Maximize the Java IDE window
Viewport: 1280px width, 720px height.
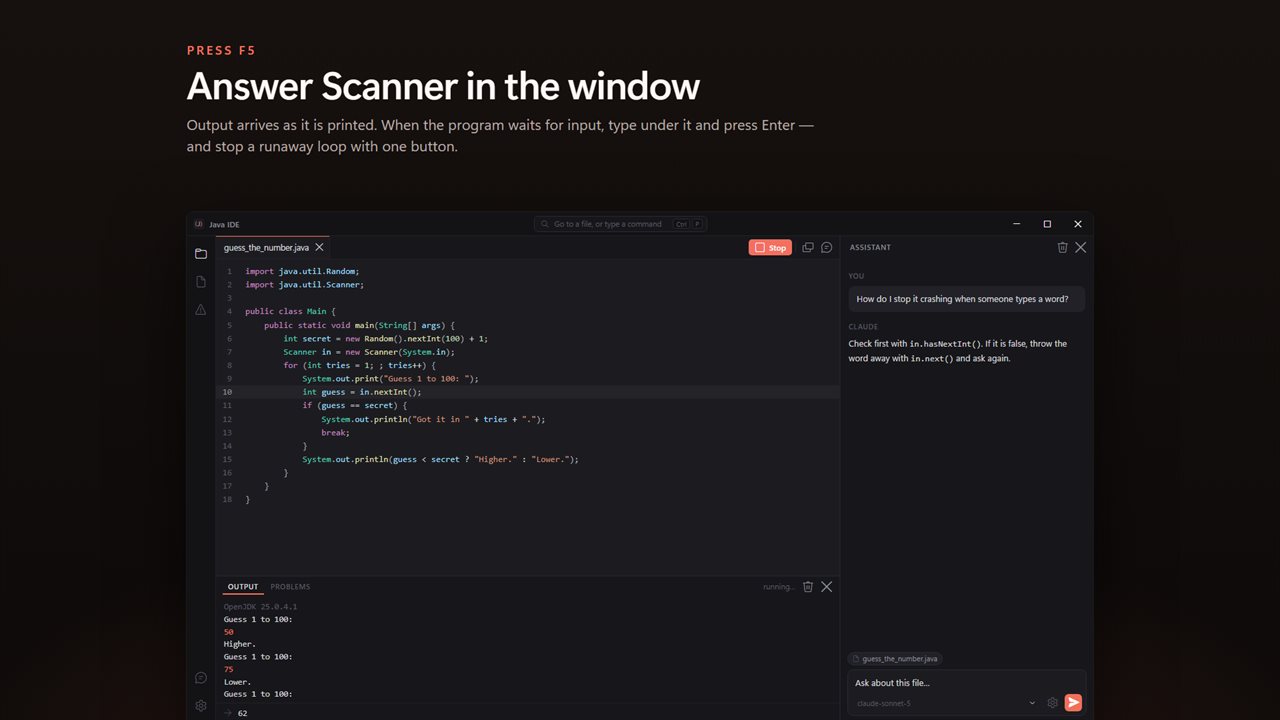(x=1047, y=224)
